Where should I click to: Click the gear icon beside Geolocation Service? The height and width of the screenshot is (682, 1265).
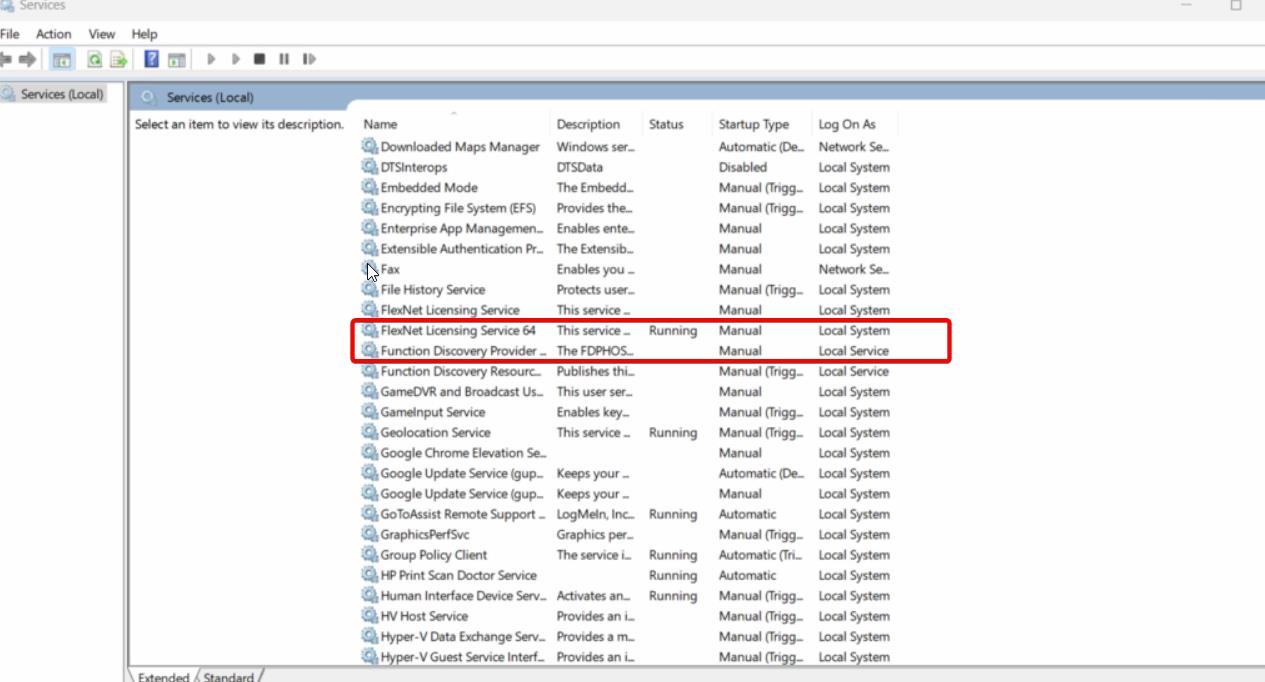pos(370,432)
